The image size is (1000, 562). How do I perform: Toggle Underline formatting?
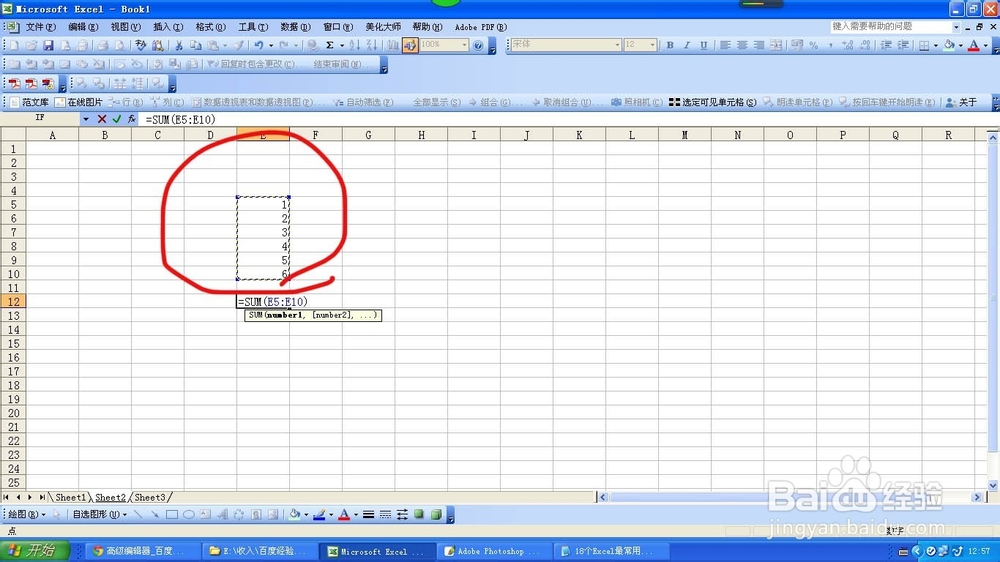[x=703, y=45]
